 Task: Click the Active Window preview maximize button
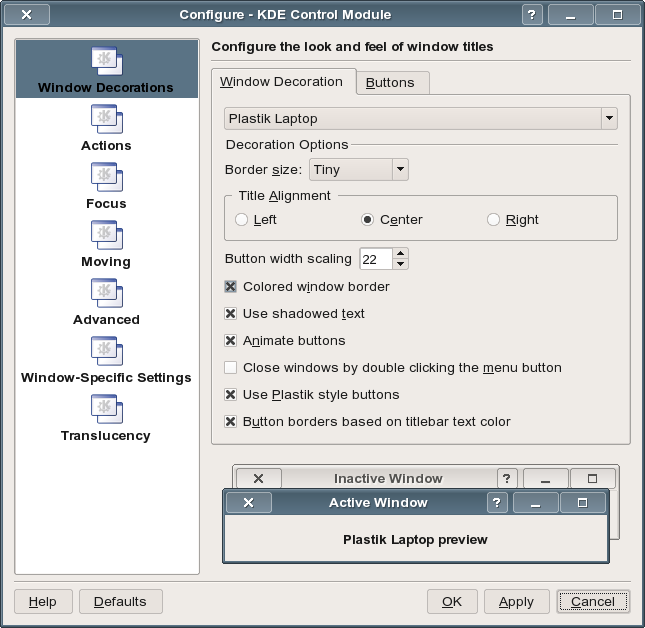pos(583,503)
